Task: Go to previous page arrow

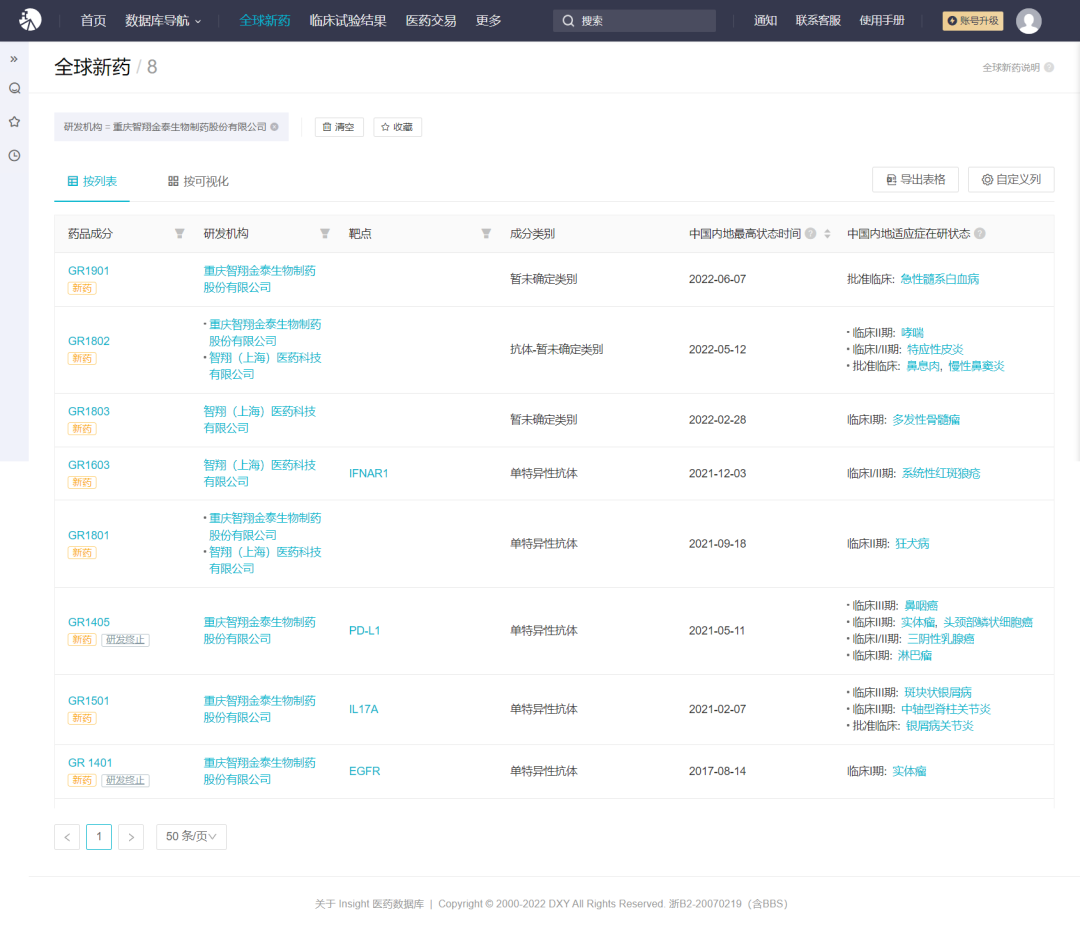Action: tap(67, 837)
